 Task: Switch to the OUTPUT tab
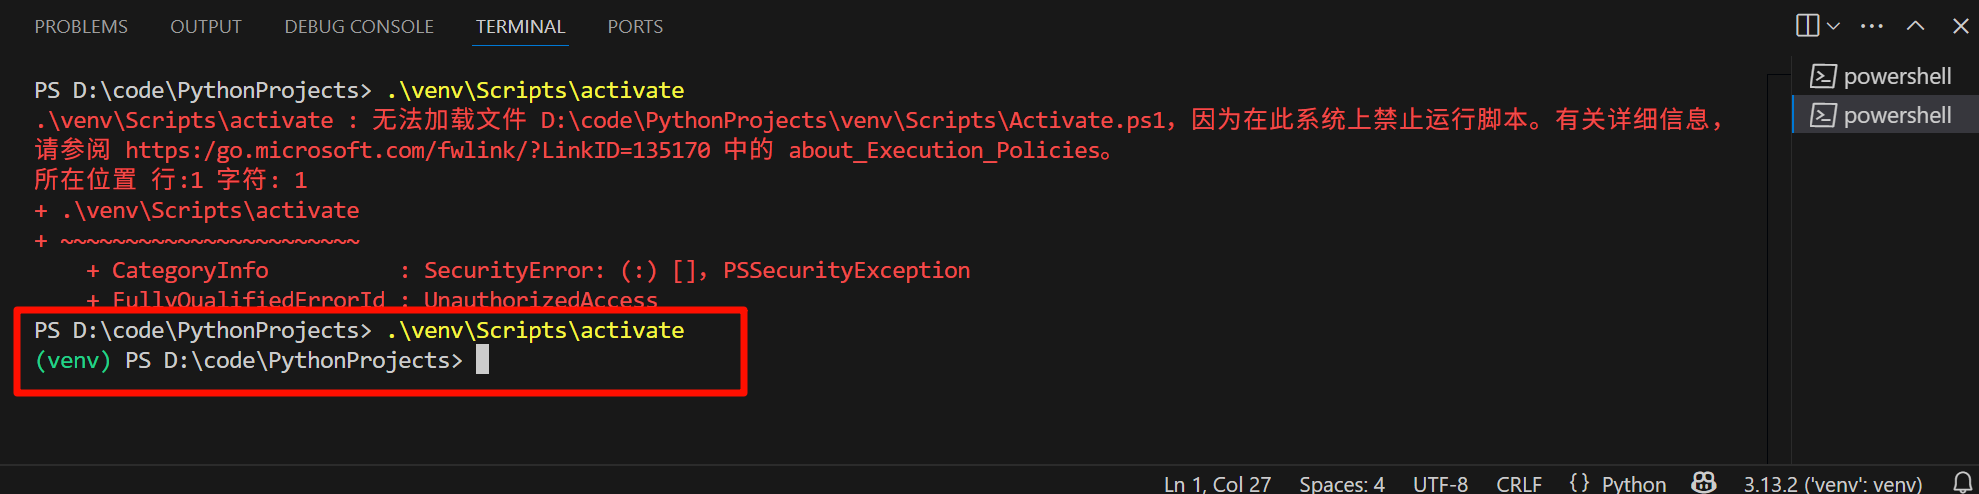point(206,27)
